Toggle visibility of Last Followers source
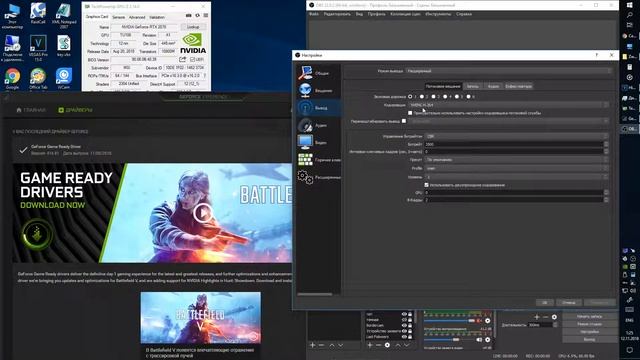The height and width of the screenshot is (360, 640). 404,337
